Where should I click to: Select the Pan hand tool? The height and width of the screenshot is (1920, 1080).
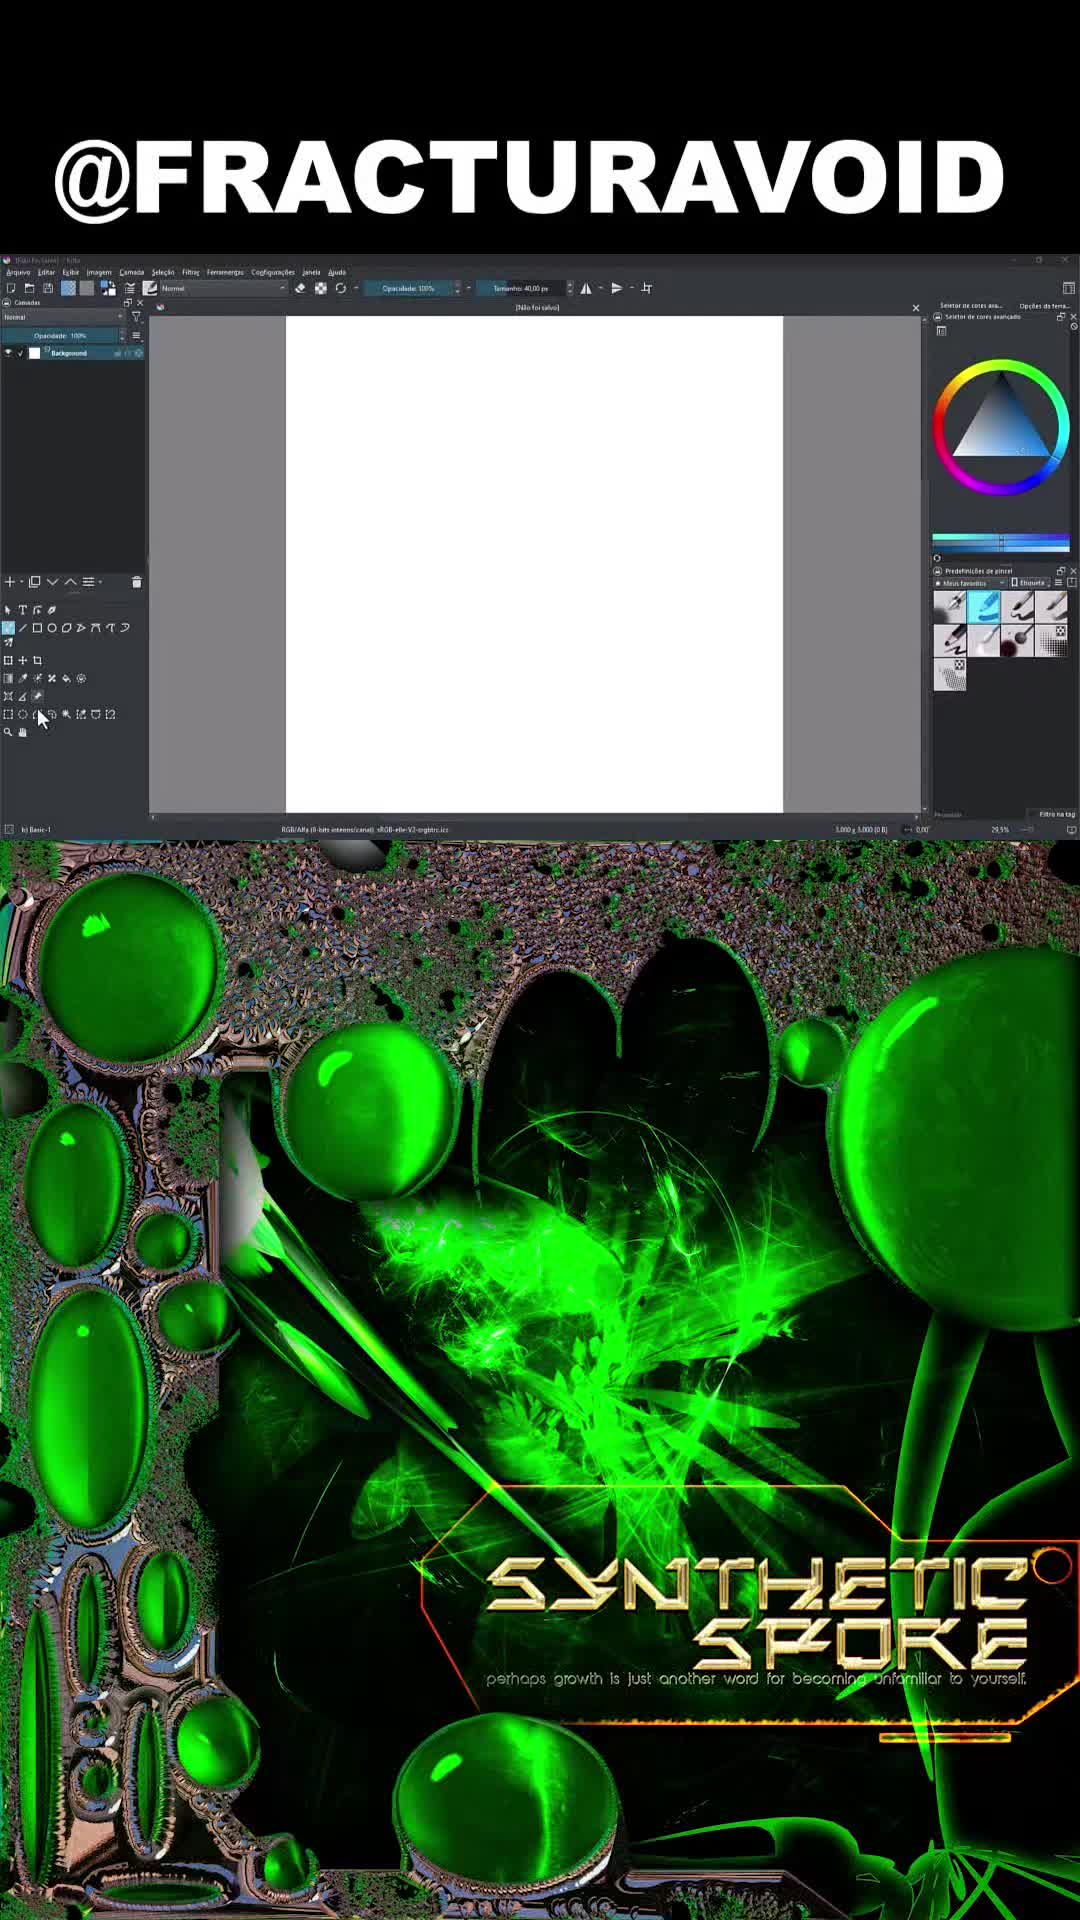[x=22, y=732]
